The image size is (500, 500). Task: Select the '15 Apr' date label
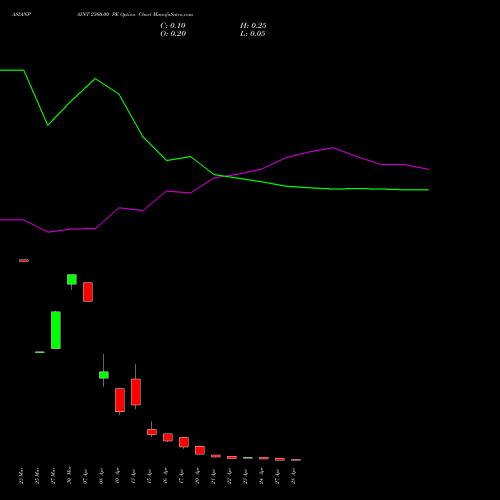pyautogui.click(x=149, y=476)
